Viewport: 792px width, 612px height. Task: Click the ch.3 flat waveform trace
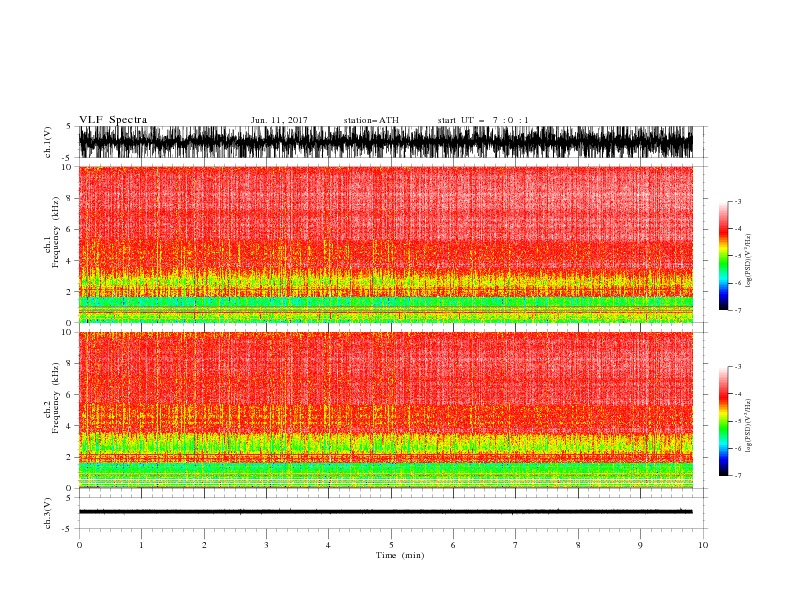tap(385, 512)
